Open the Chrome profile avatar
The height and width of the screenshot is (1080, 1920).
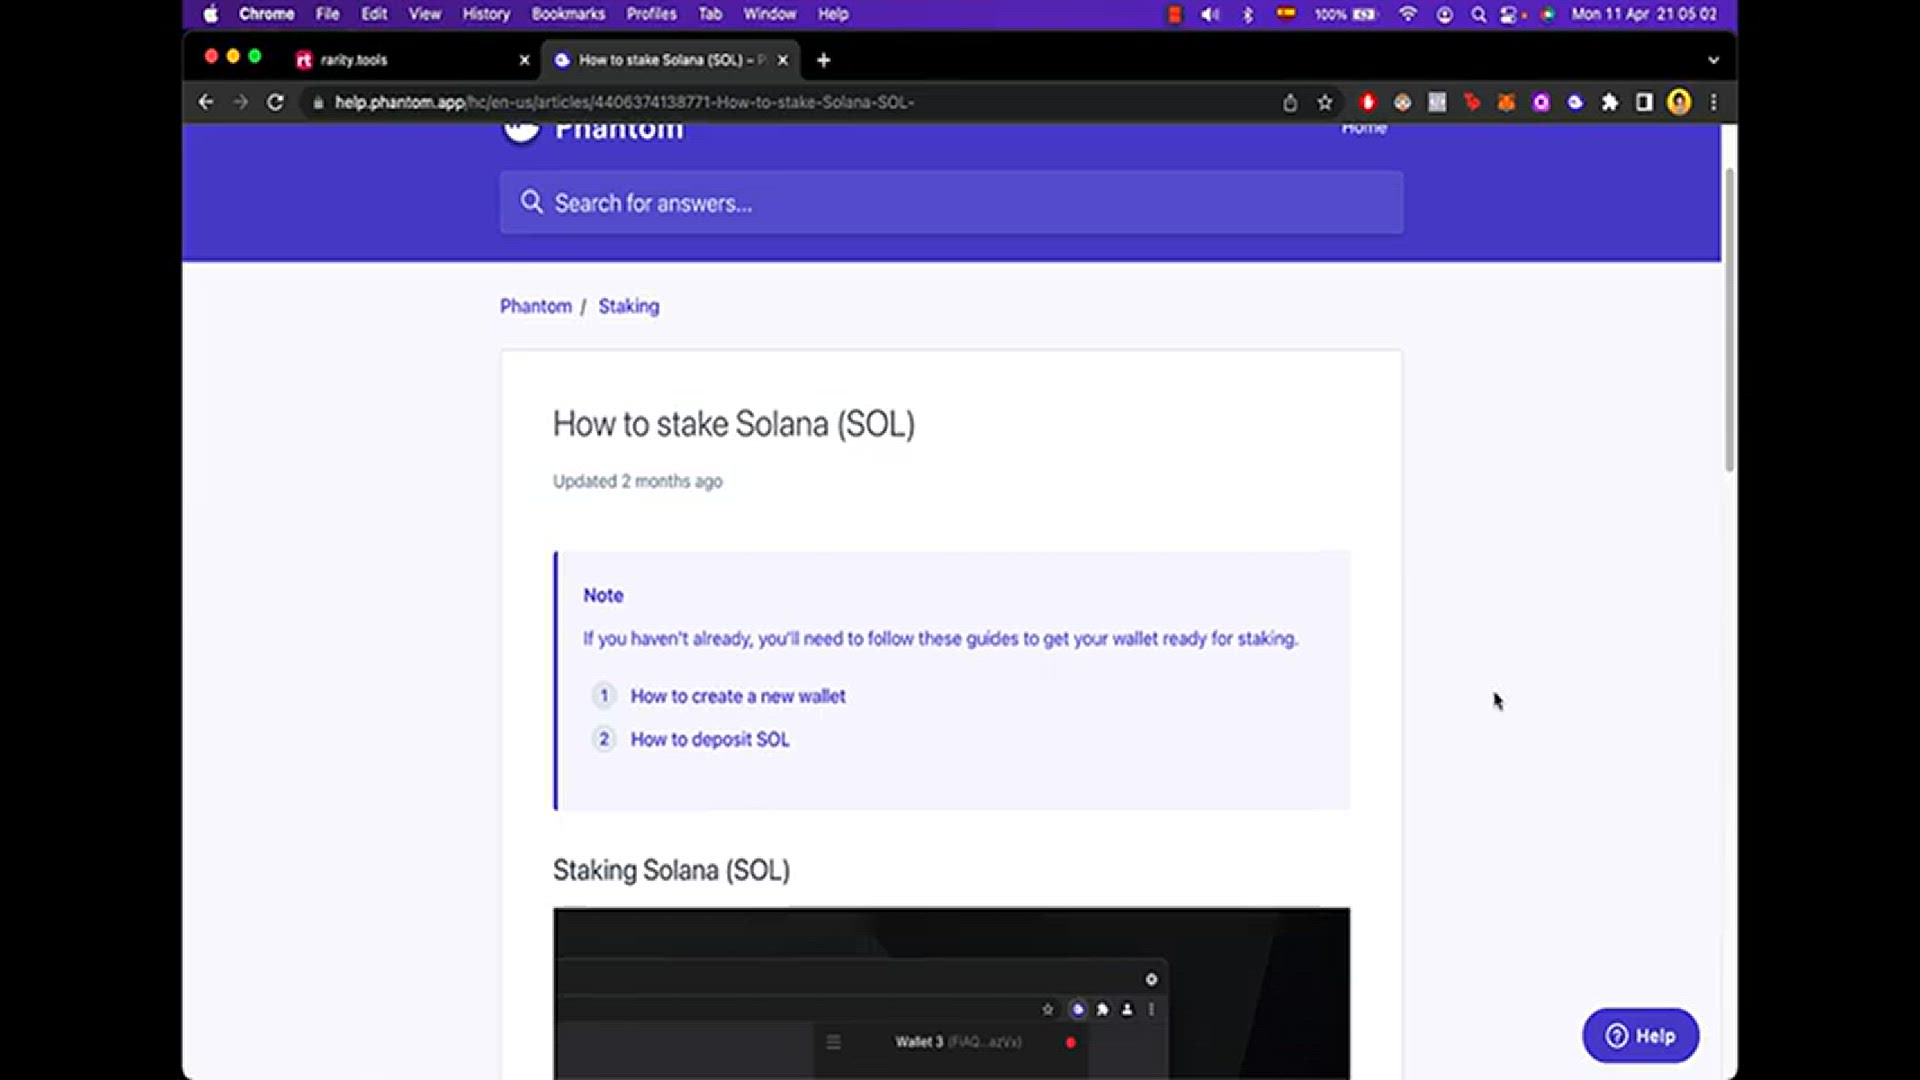[1679, 102]
